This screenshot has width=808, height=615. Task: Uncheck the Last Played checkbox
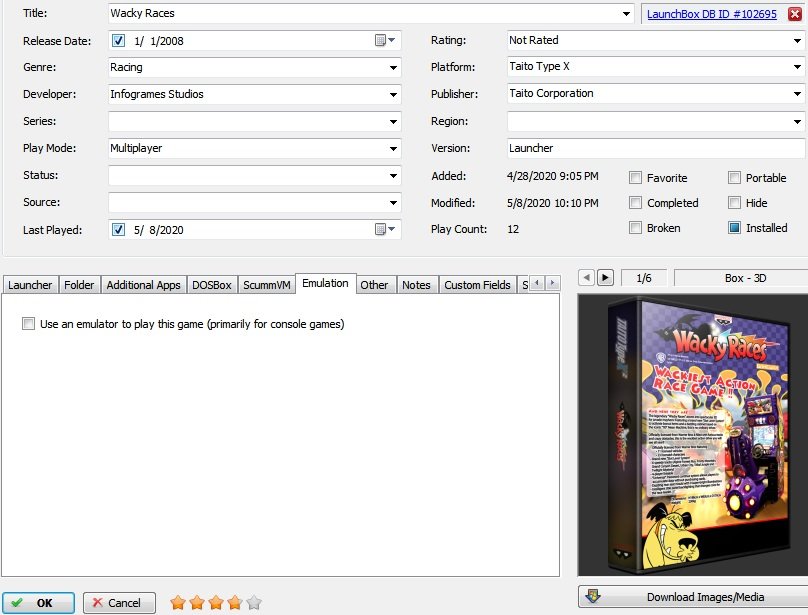pyautogui.click(x=119, y=229)
